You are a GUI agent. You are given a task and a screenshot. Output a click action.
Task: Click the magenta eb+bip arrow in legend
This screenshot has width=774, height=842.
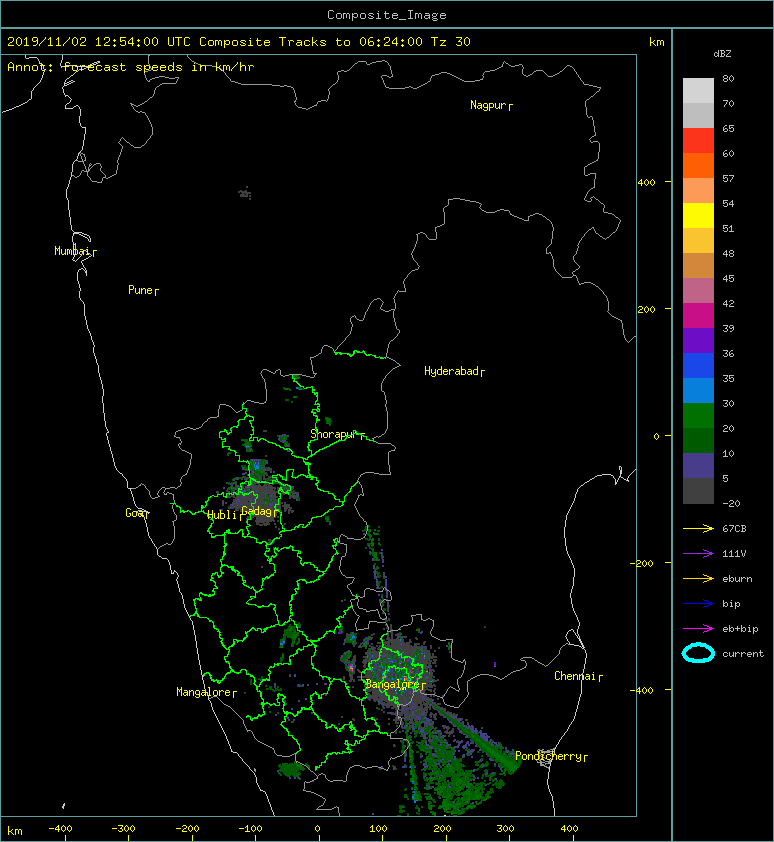698,629
